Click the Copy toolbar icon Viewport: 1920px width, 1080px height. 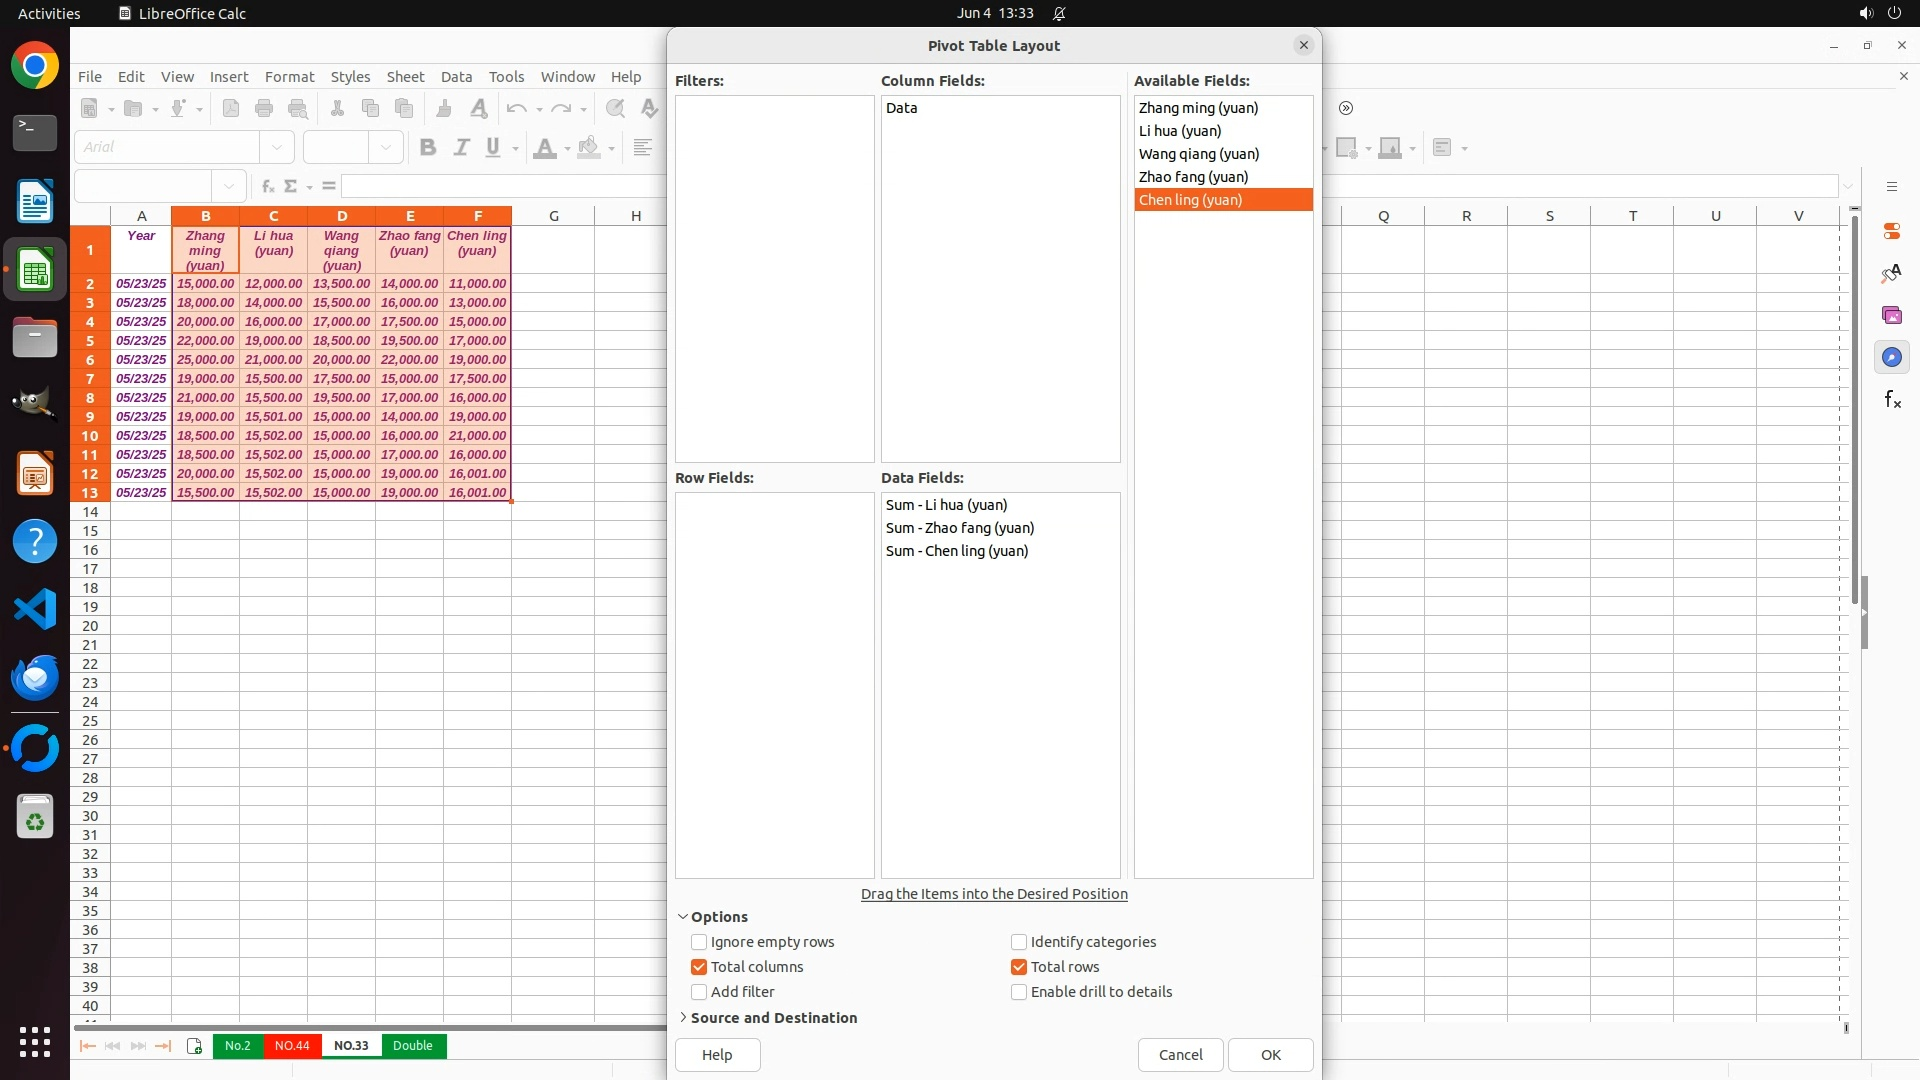click(x=370, y=108)
